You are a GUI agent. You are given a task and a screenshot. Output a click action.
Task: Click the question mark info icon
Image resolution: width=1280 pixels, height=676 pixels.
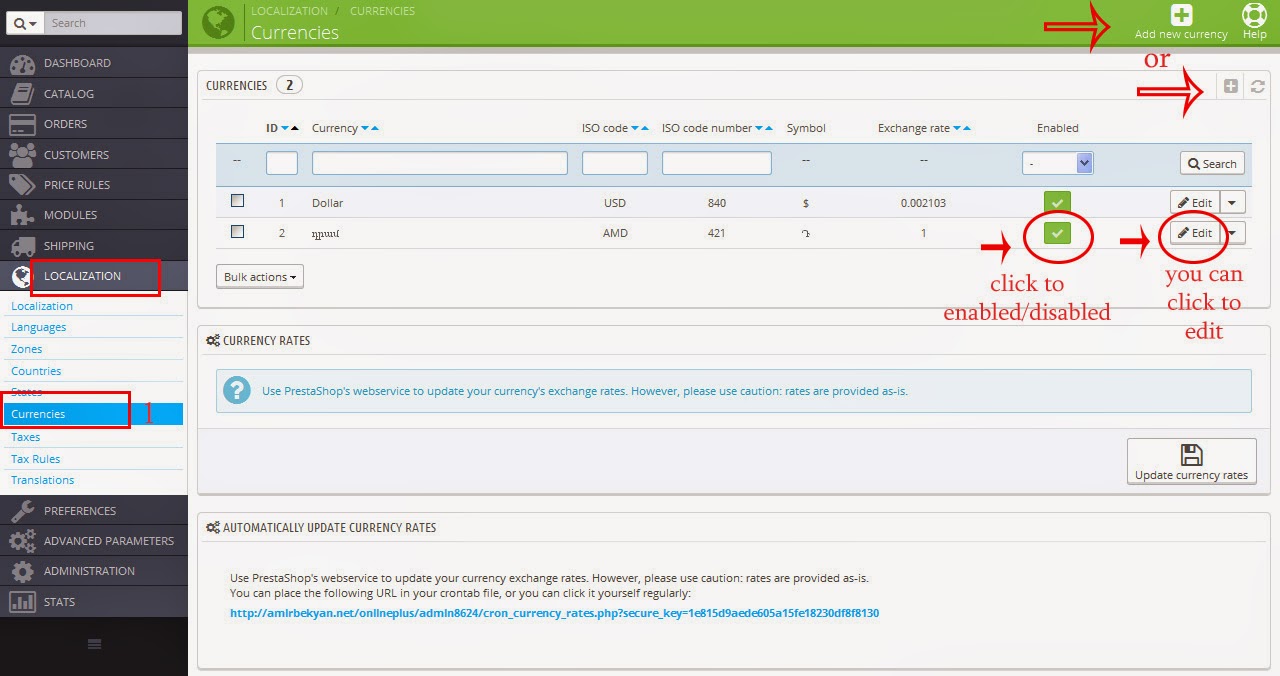[x=237, y=390]
